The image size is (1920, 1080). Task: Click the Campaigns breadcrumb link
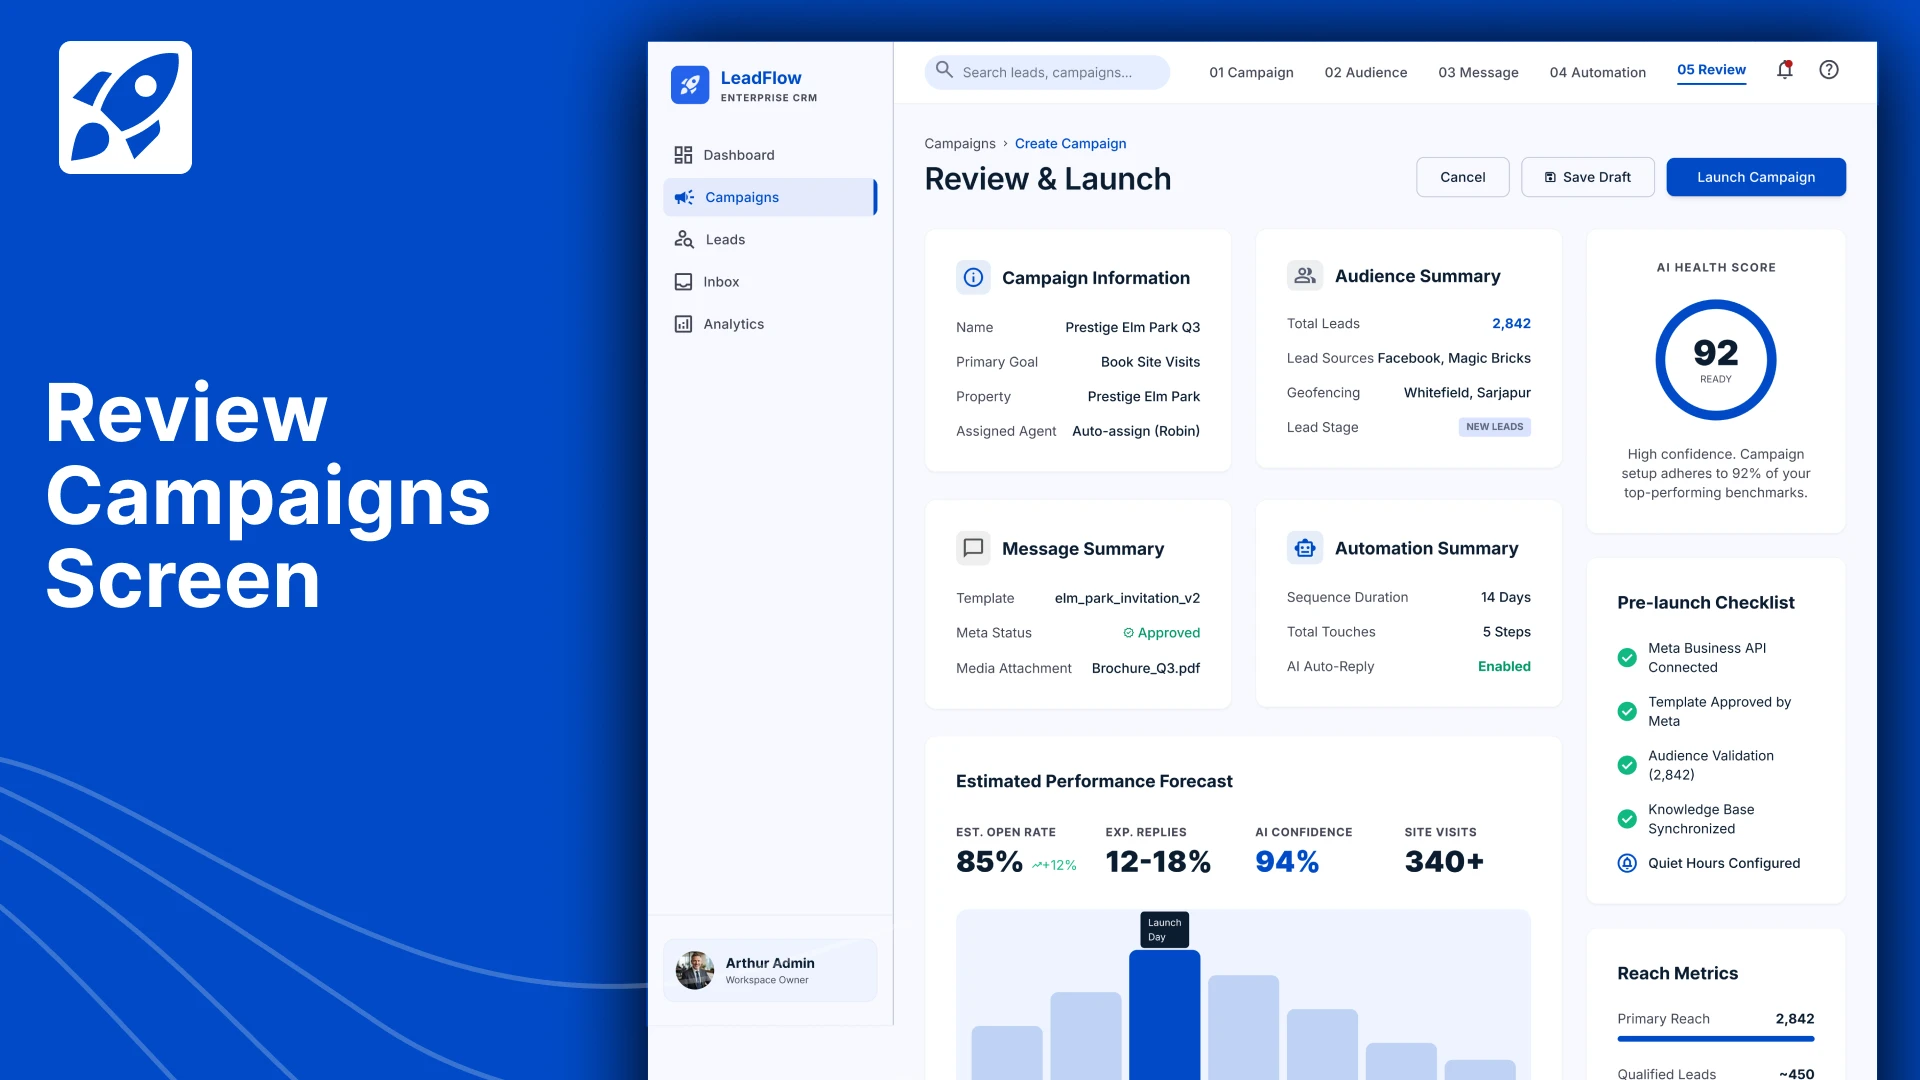point(959,144)
